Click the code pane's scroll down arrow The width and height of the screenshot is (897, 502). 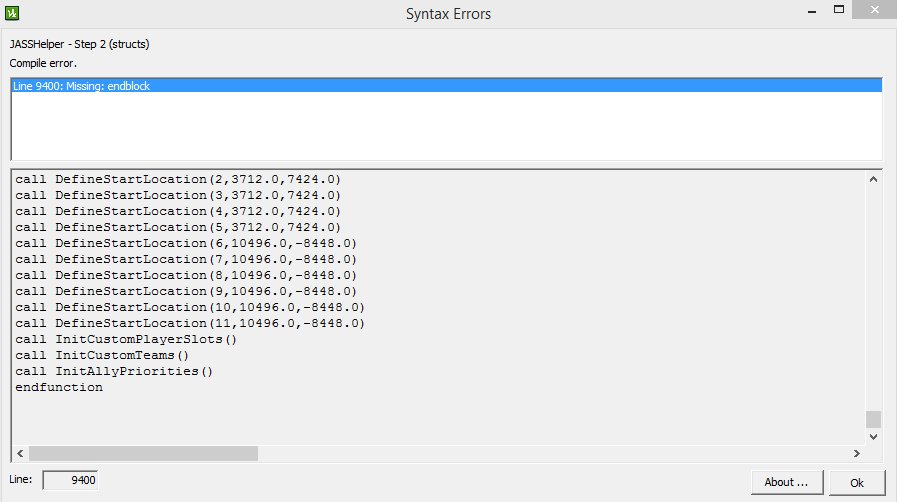click(873, 436)
